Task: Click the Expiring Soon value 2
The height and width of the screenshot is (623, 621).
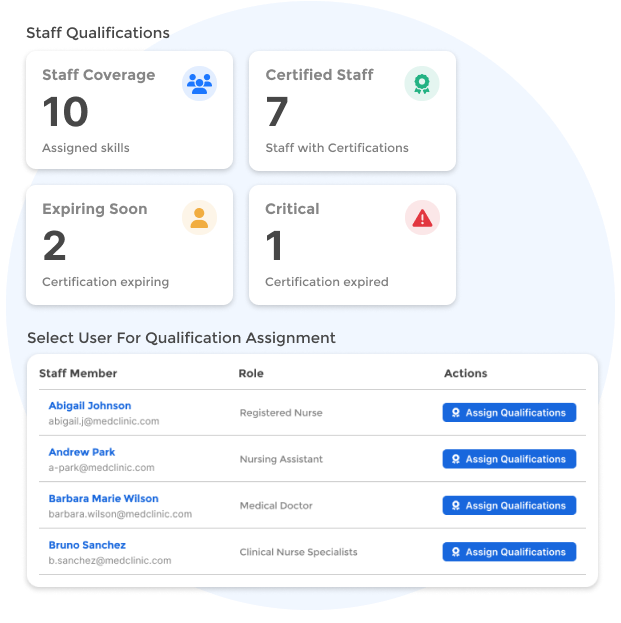Action: (x=54, y=246)
